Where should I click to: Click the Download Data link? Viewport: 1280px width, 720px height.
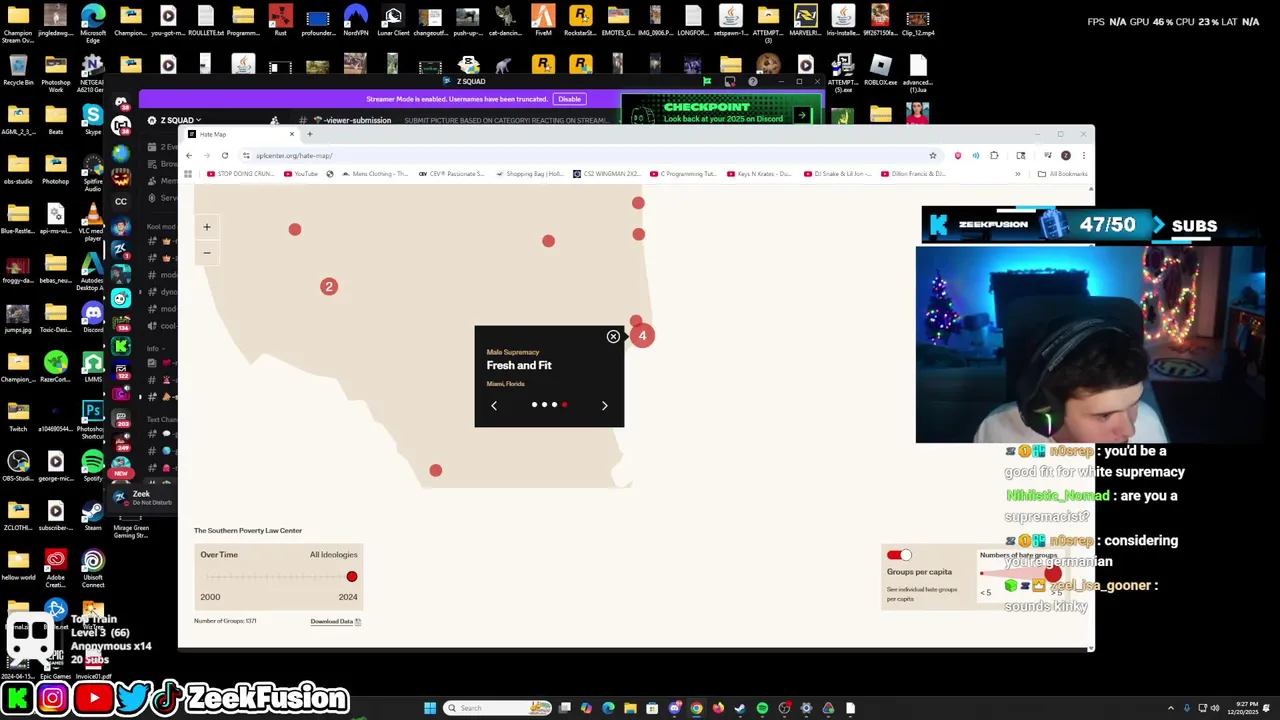335,621
